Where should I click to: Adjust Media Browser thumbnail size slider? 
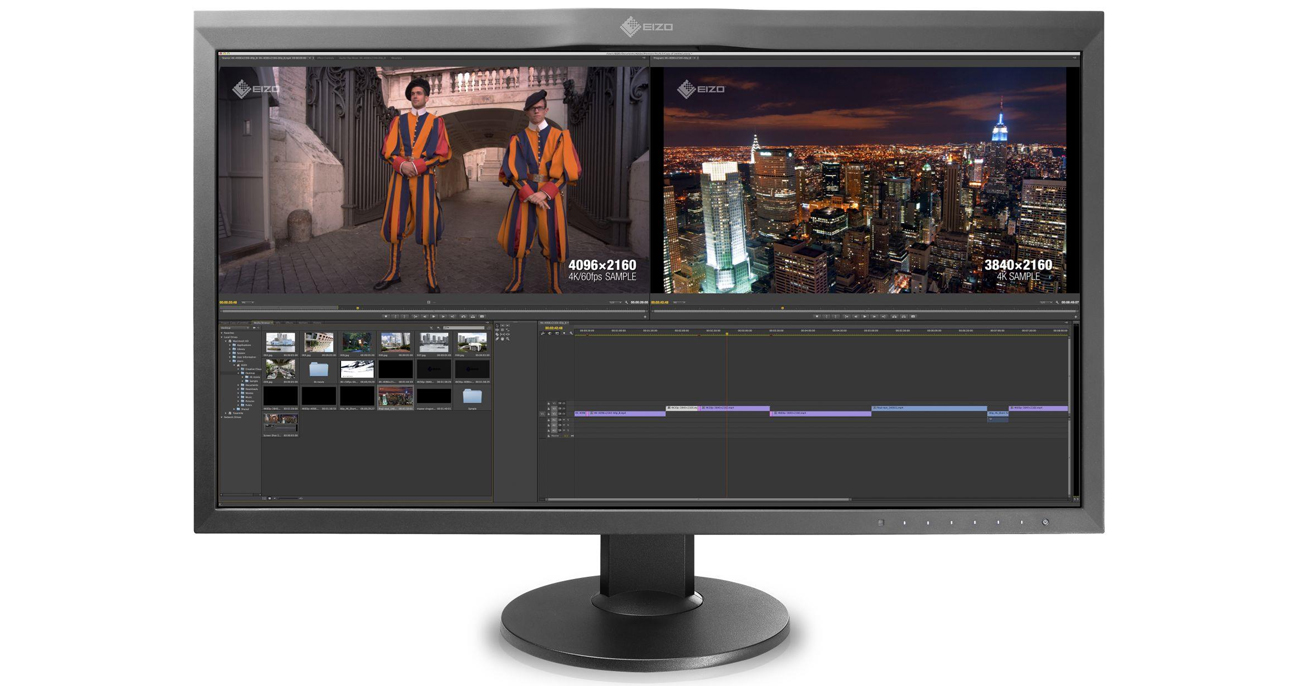[x=288, y=498]
